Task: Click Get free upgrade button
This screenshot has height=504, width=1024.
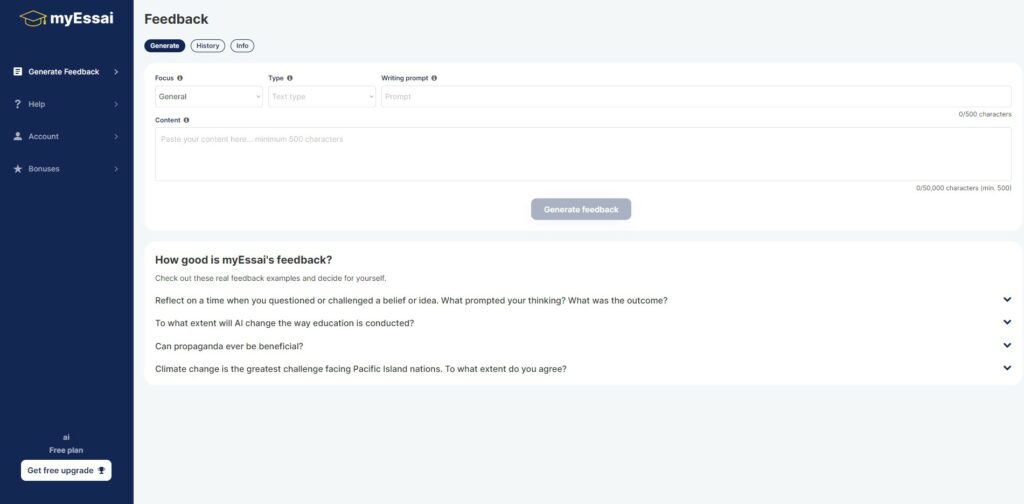Action: [x=66, y=470]
